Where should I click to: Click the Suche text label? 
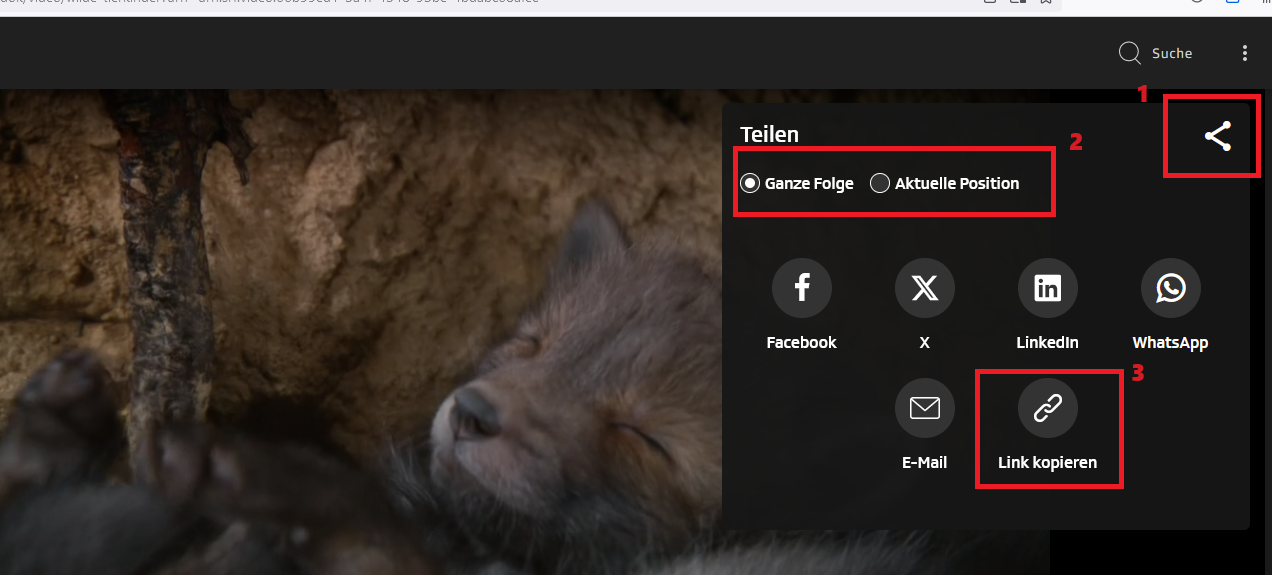point(1172,54)
